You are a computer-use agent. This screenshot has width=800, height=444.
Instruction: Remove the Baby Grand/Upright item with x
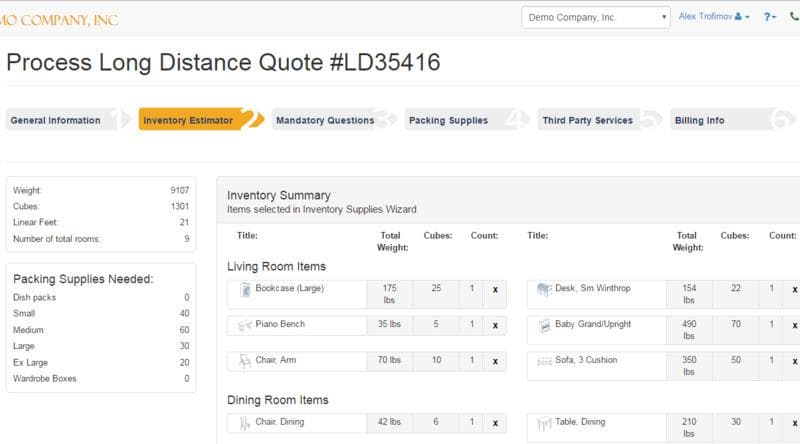tap(794, 325)
